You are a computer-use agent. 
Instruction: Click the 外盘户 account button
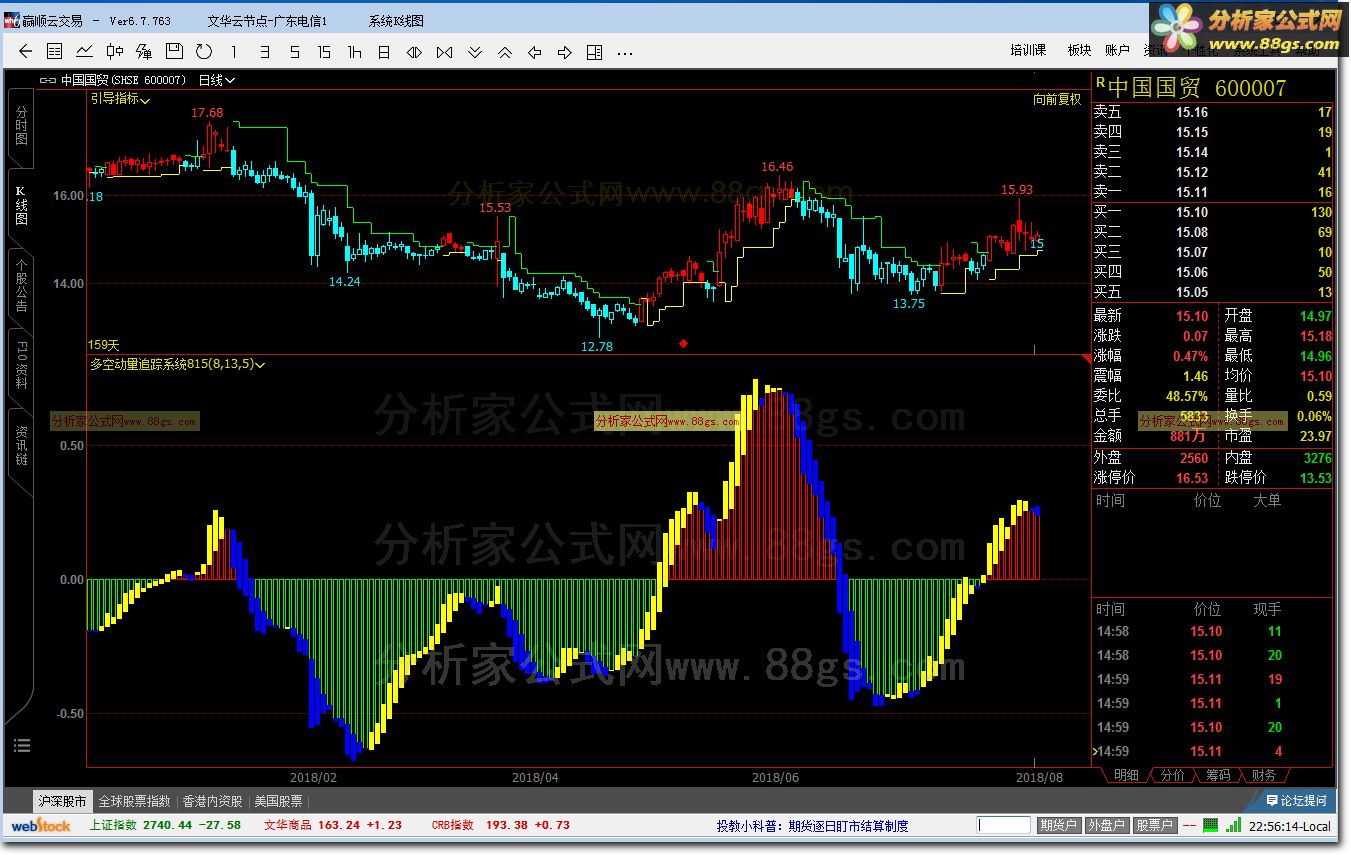pyautogui.click(x=1106, y=825)
